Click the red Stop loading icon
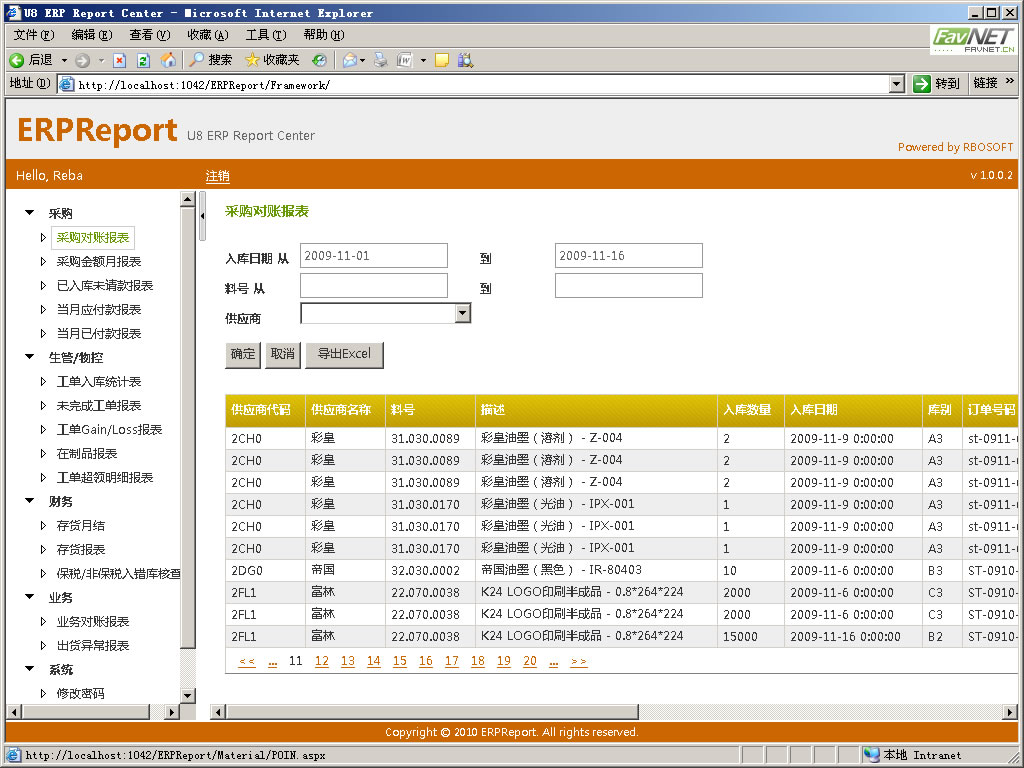 (x=120, y=61)
